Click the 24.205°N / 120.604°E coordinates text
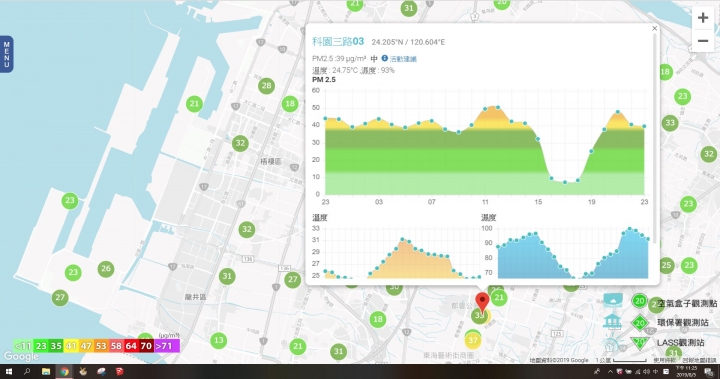The image size is (720, 379). click(408, 42)
